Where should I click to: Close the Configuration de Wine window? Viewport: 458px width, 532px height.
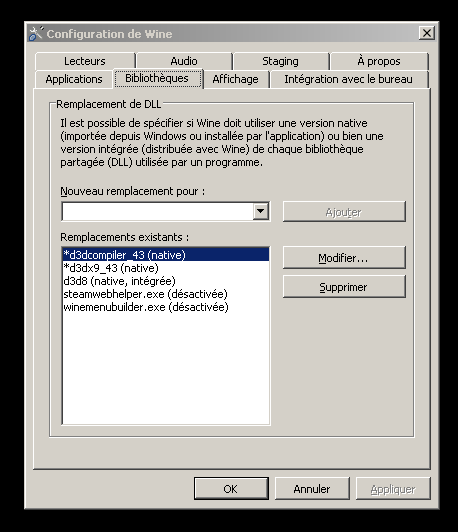[x=426, y=33]
